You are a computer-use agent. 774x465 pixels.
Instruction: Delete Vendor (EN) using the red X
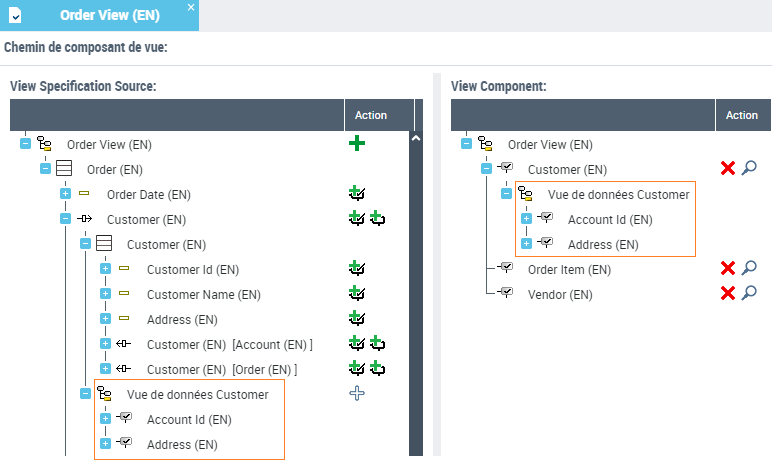point(728,293)
